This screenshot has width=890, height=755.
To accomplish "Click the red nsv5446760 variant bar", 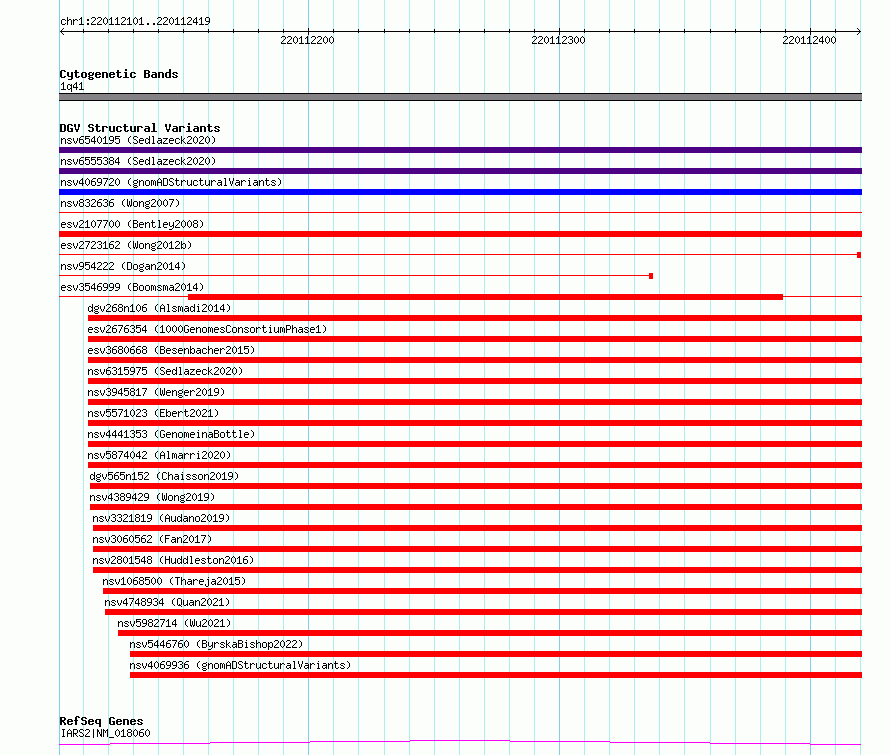I will [x=496, y=654].
